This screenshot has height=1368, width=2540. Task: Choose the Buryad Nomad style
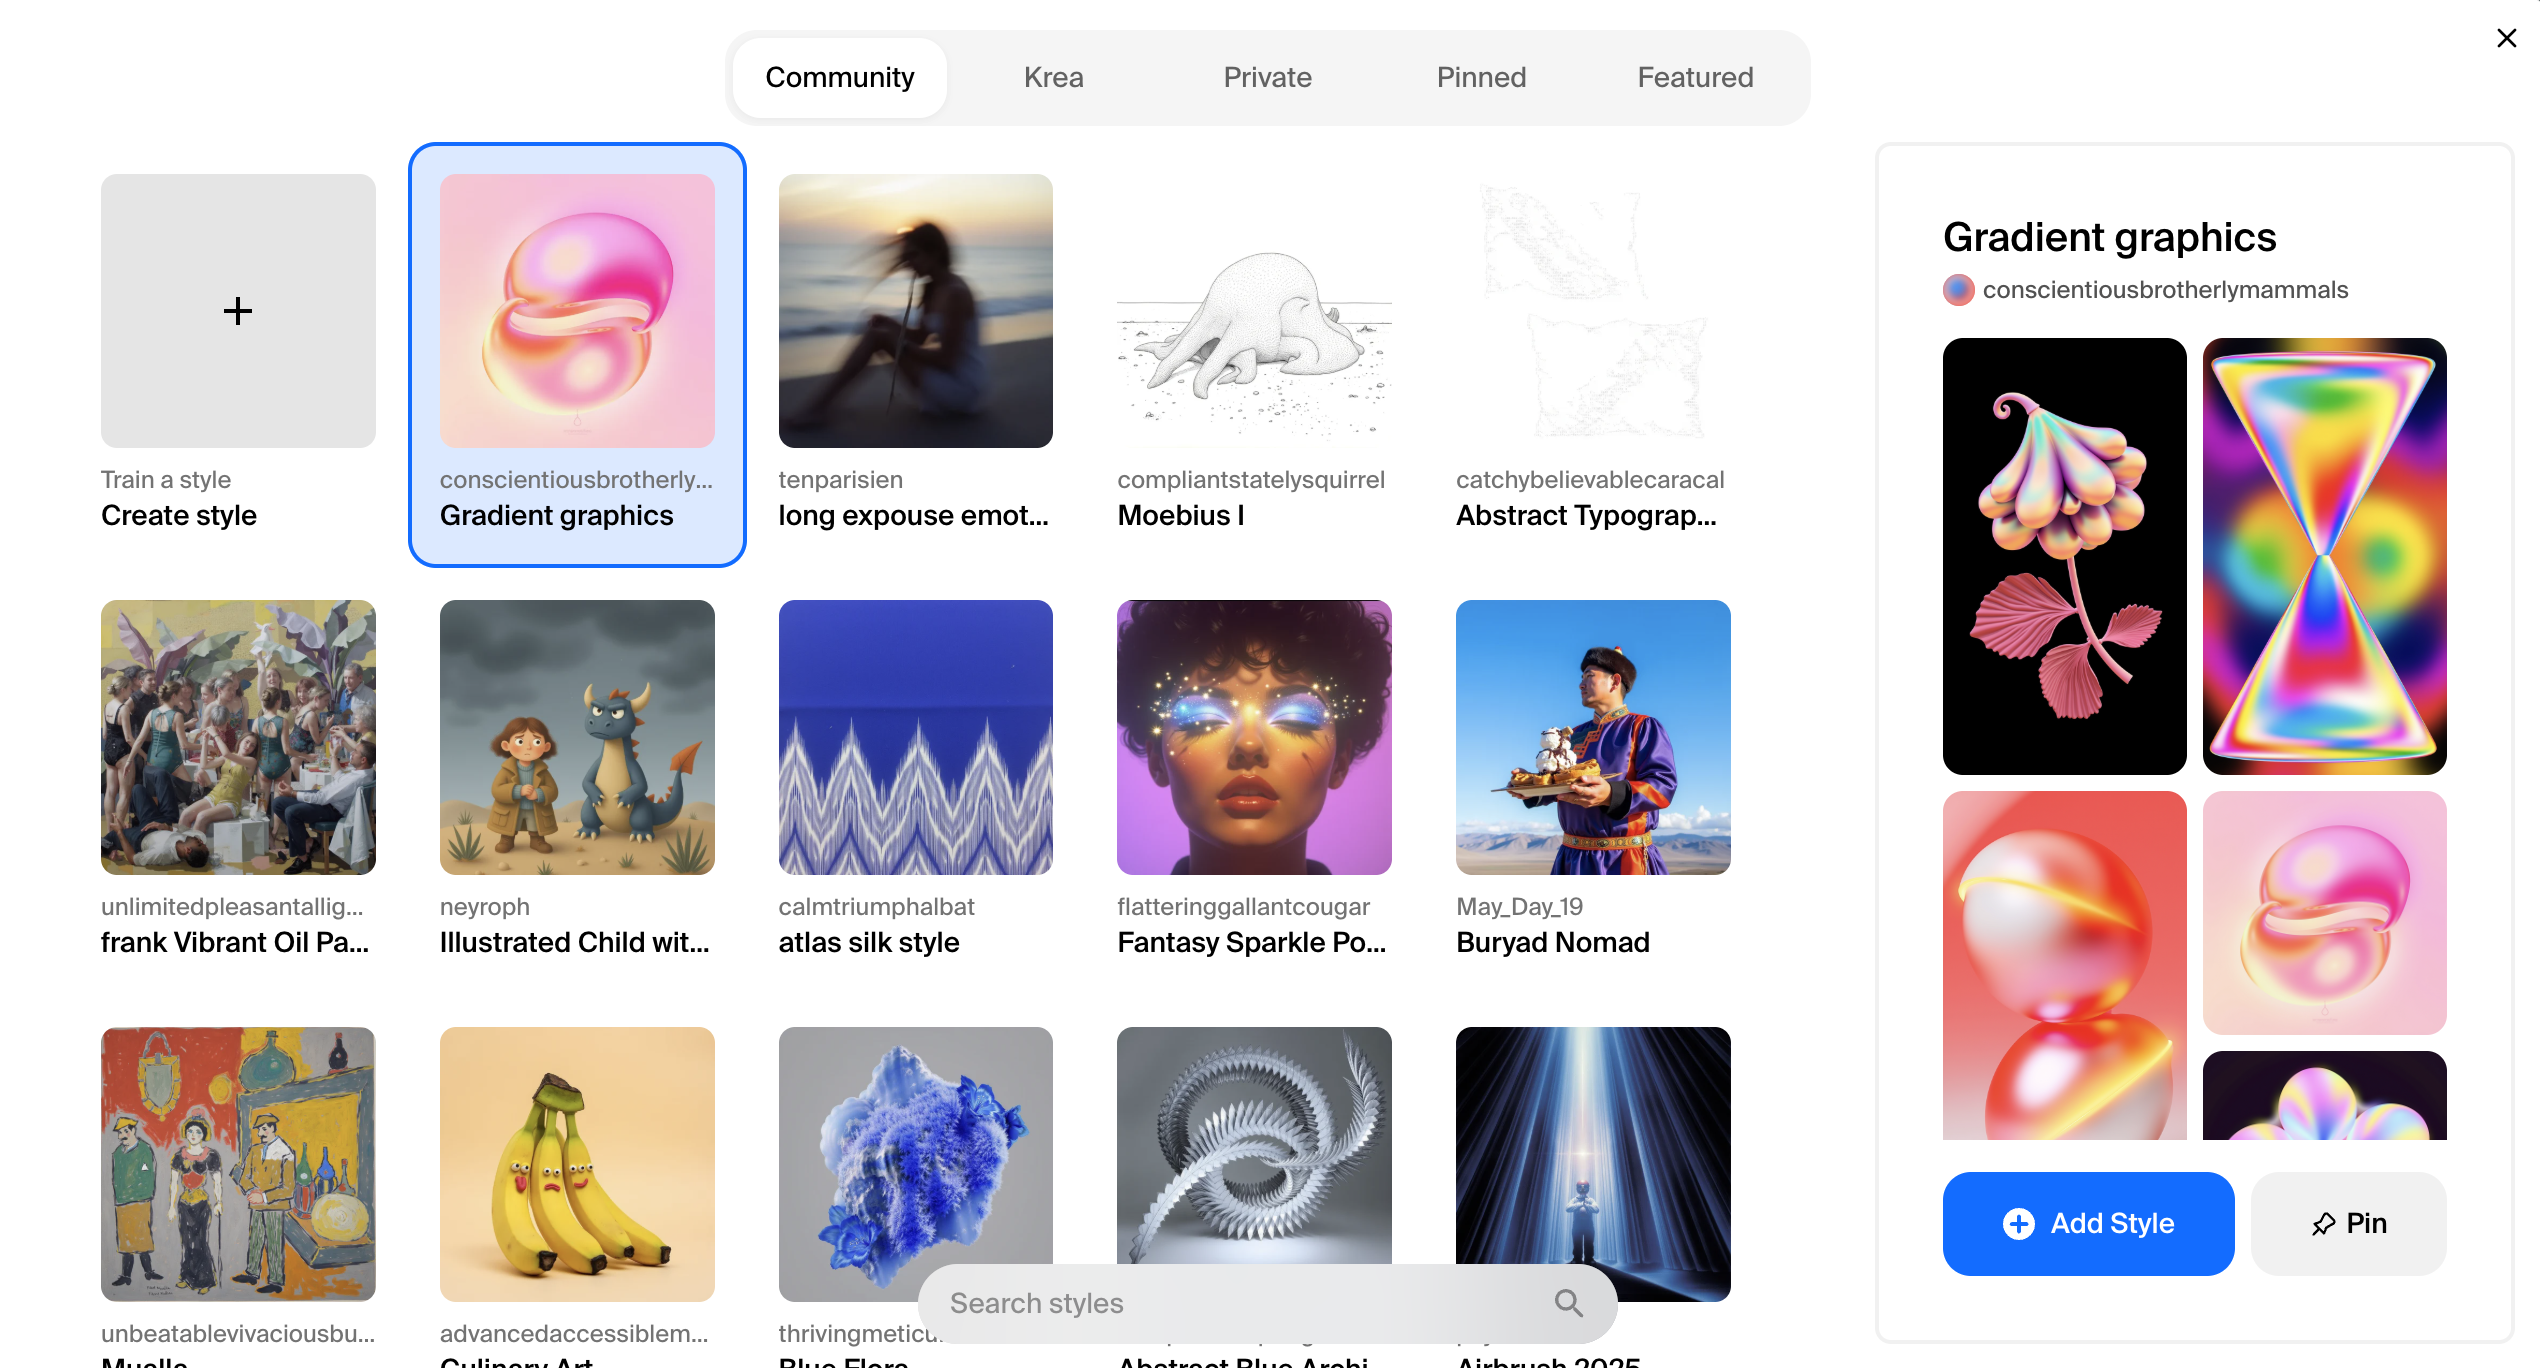pyautogui.click(x=1593, y=737)
